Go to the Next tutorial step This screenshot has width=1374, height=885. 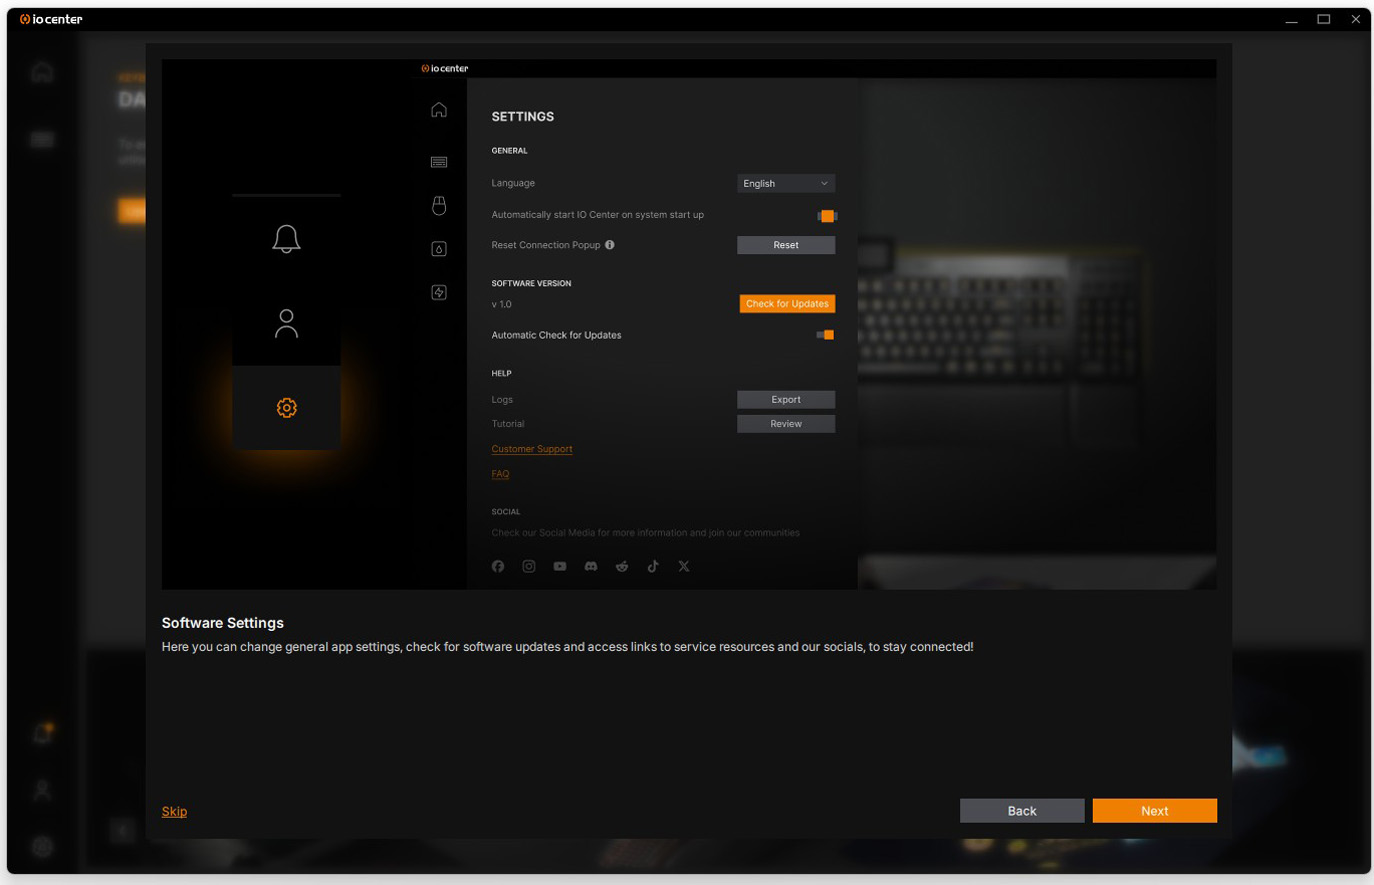1154,811
